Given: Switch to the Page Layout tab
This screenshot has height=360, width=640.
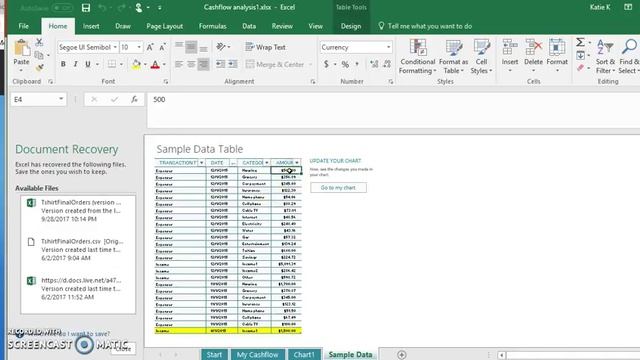Looking at the screenshot, I should coord(164,26).
